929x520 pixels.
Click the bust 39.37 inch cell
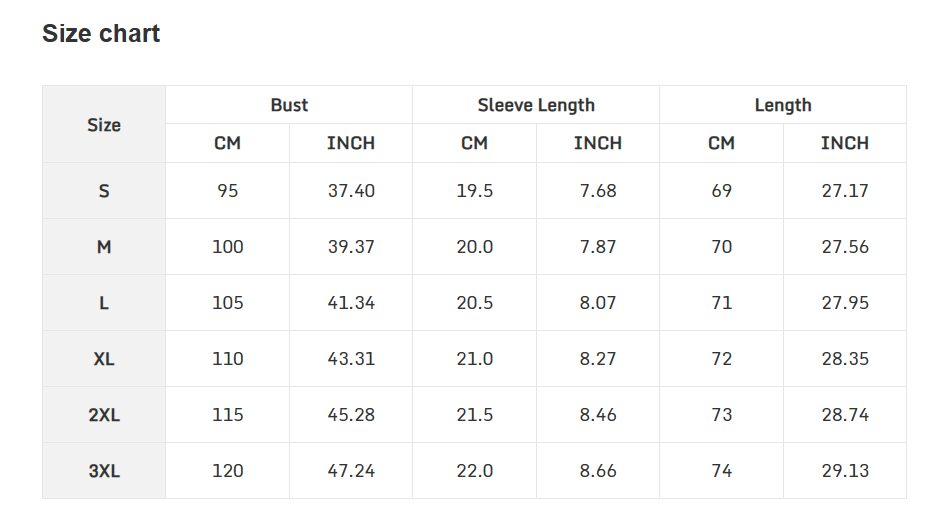351,246
